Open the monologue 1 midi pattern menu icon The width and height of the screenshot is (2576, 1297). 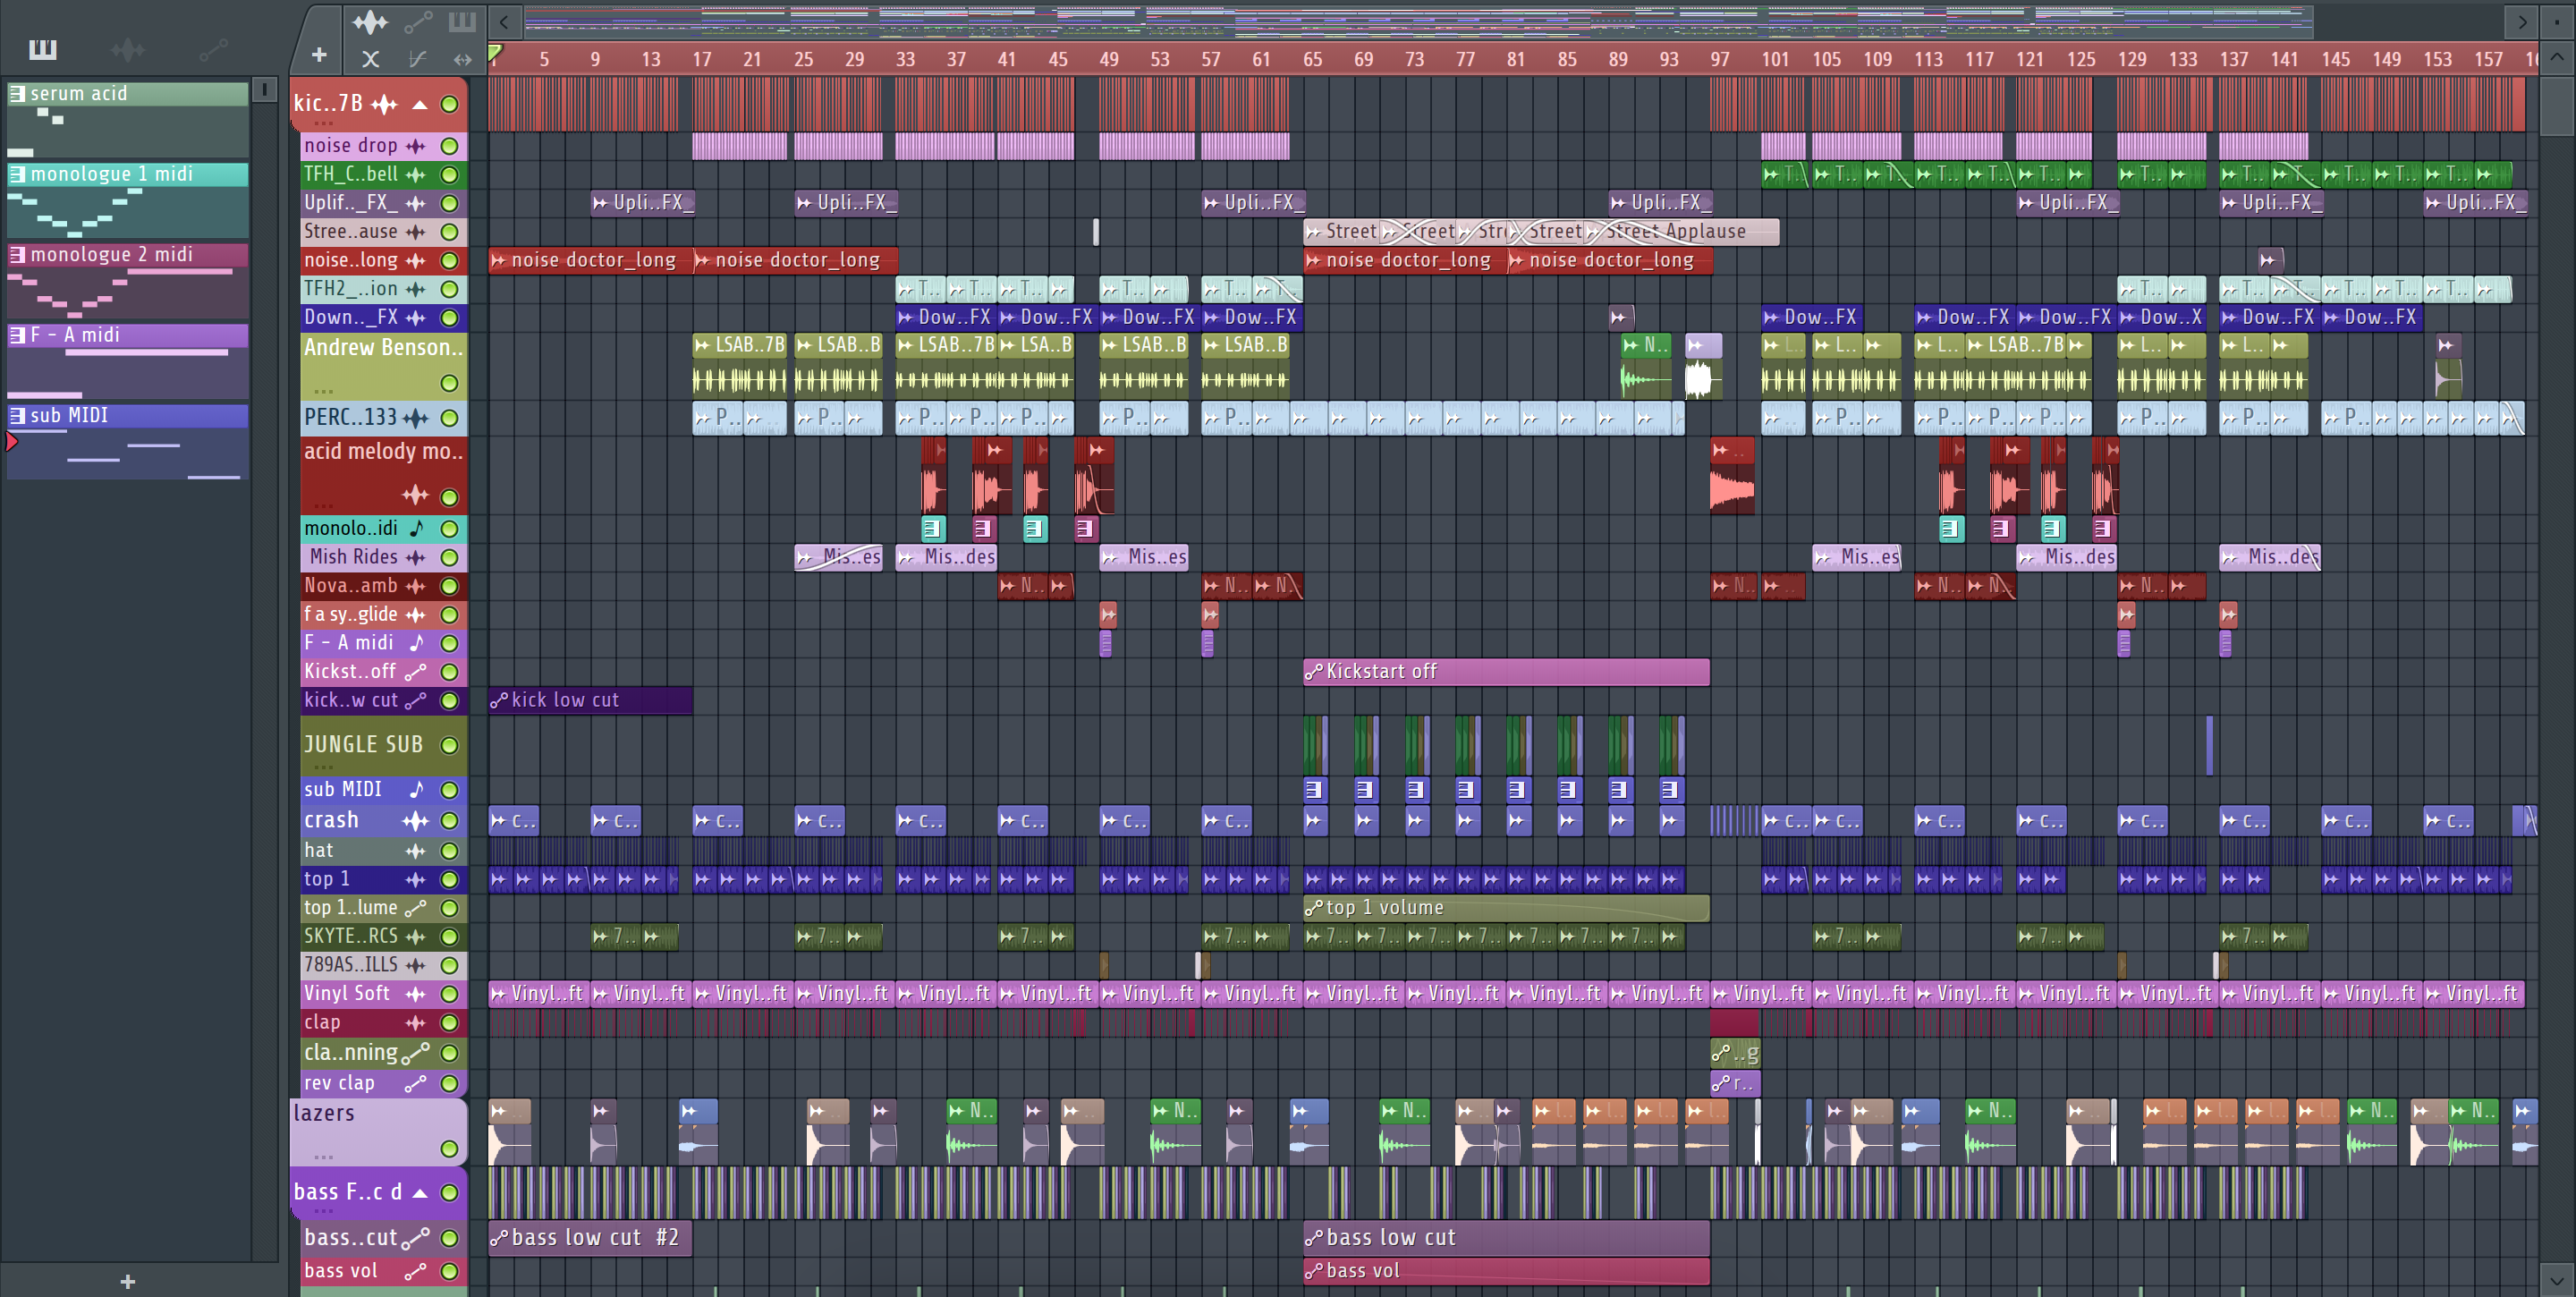click(17, 174)
